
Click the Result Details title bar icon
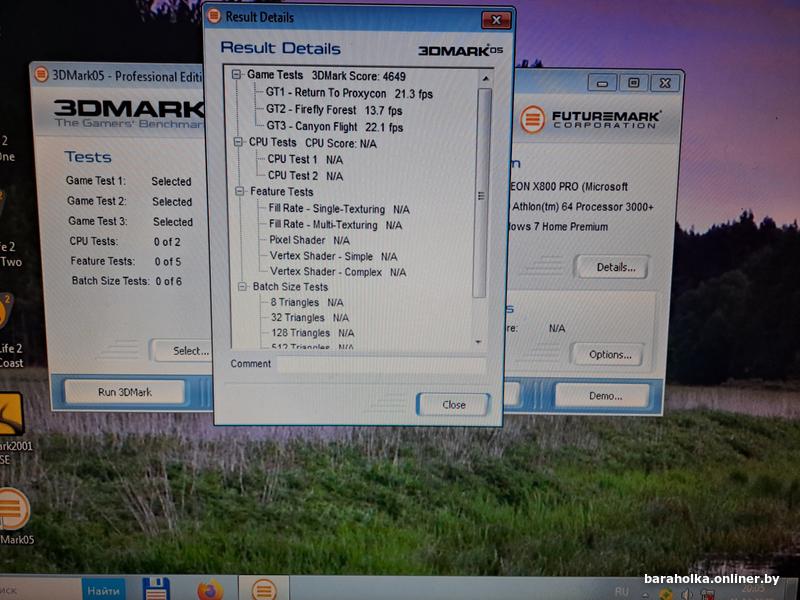[x=214, y=16]
